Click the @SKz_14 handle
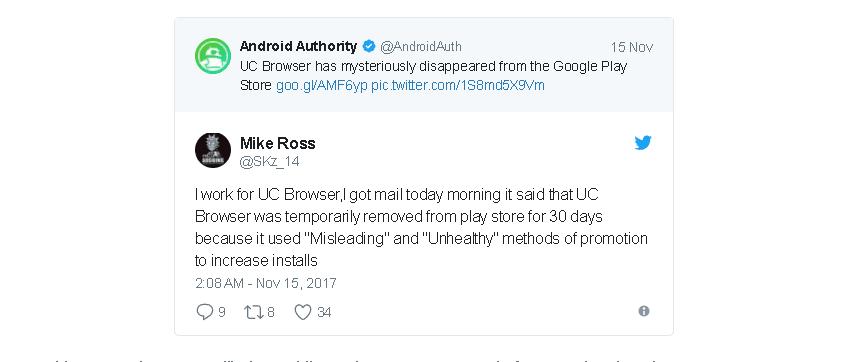The image size is (850, 362). (x=269, y=162)
